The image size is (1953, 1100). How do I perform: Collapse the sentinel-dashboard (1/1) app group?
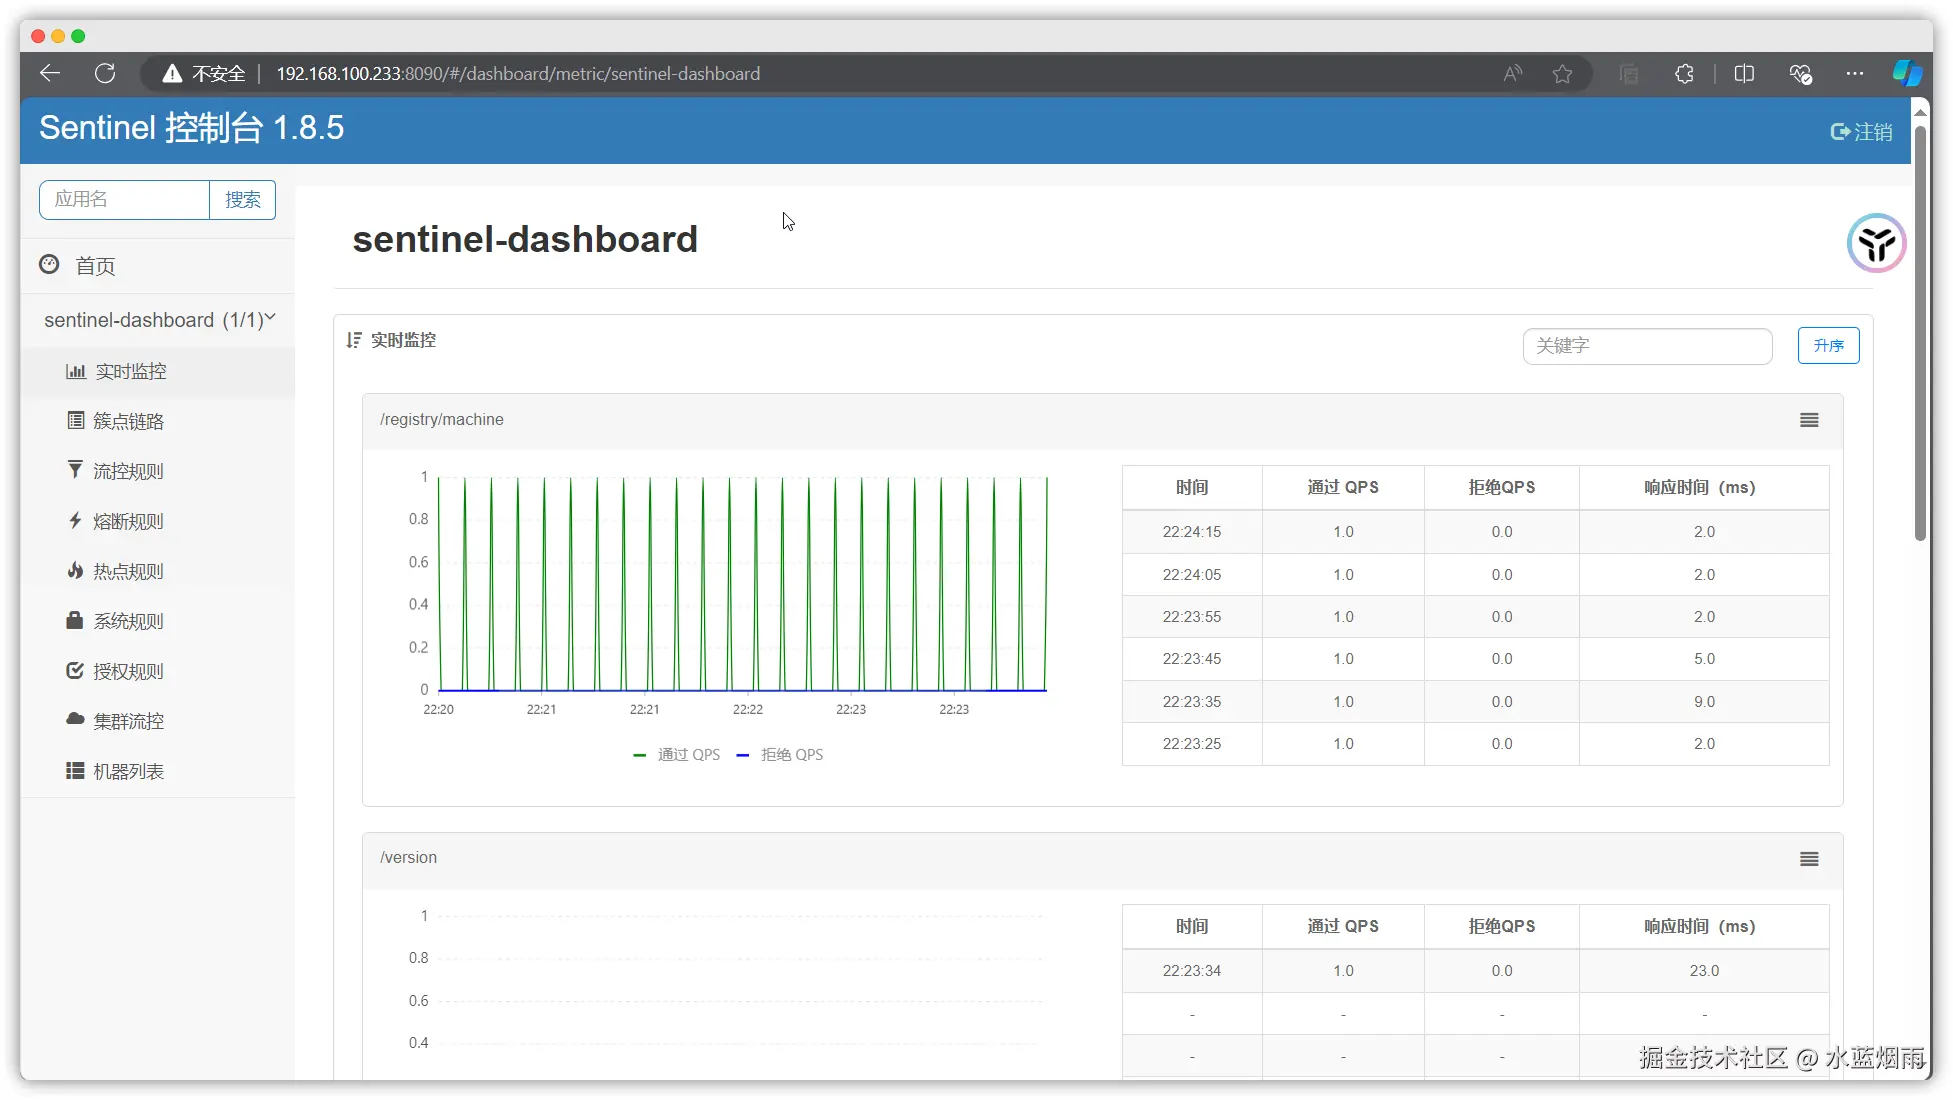pos(159,320)
